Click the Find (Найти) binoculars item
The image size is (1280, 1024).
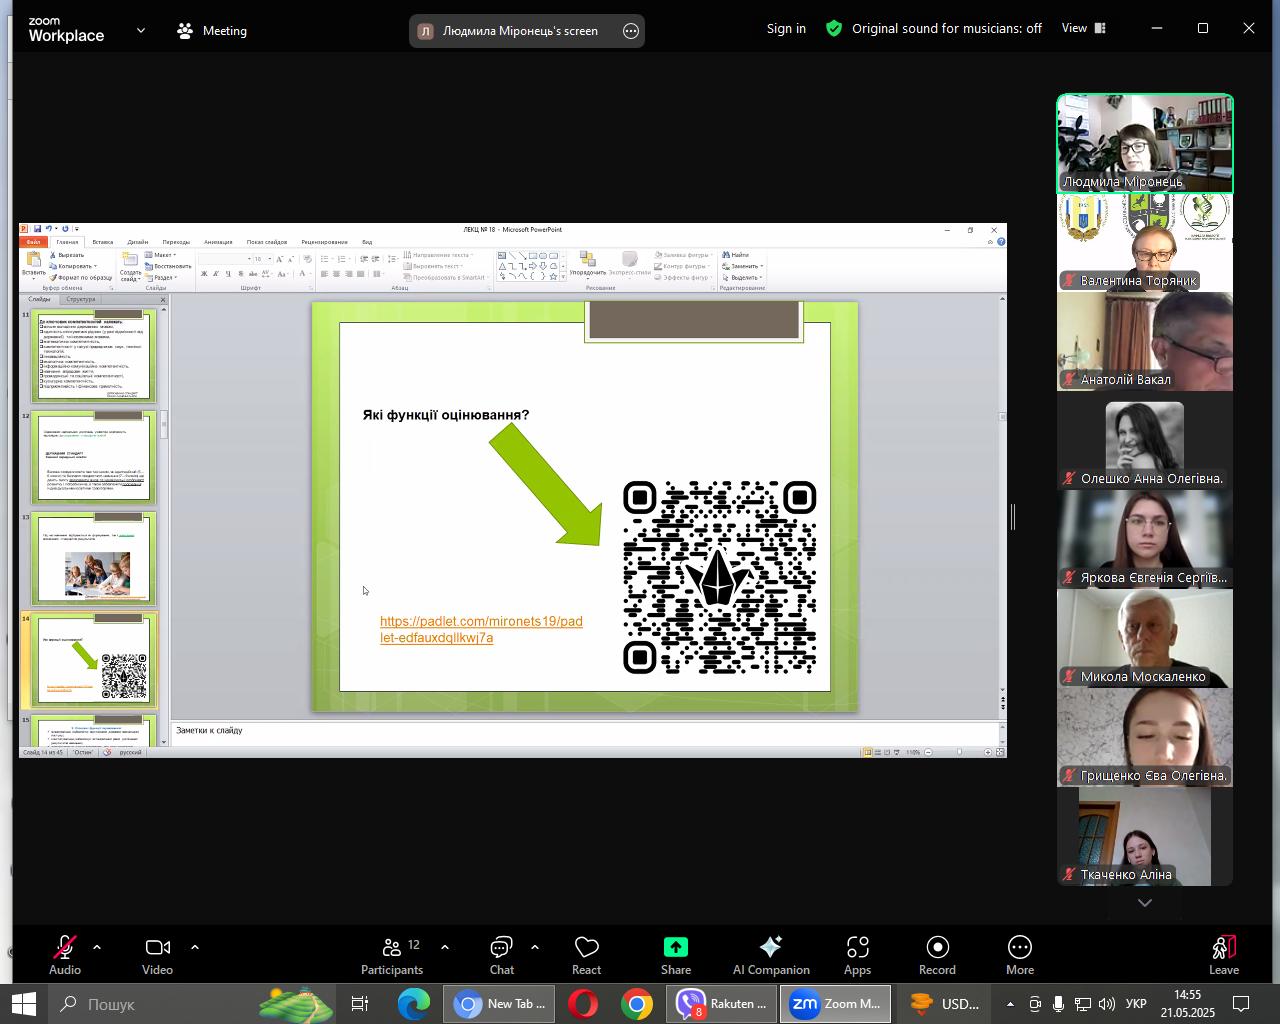(735, 255)
